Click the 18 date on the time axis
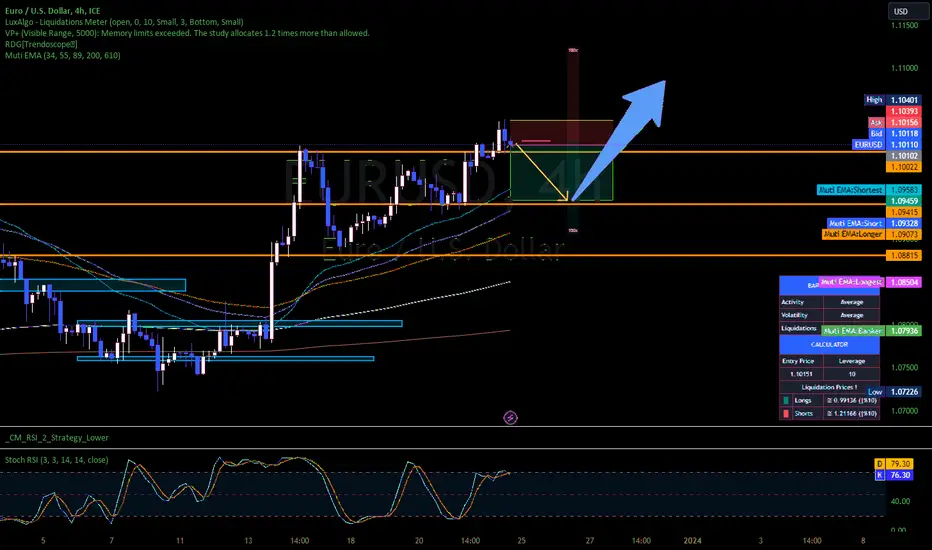Screen dimensions: 932x550 point(351,540)
